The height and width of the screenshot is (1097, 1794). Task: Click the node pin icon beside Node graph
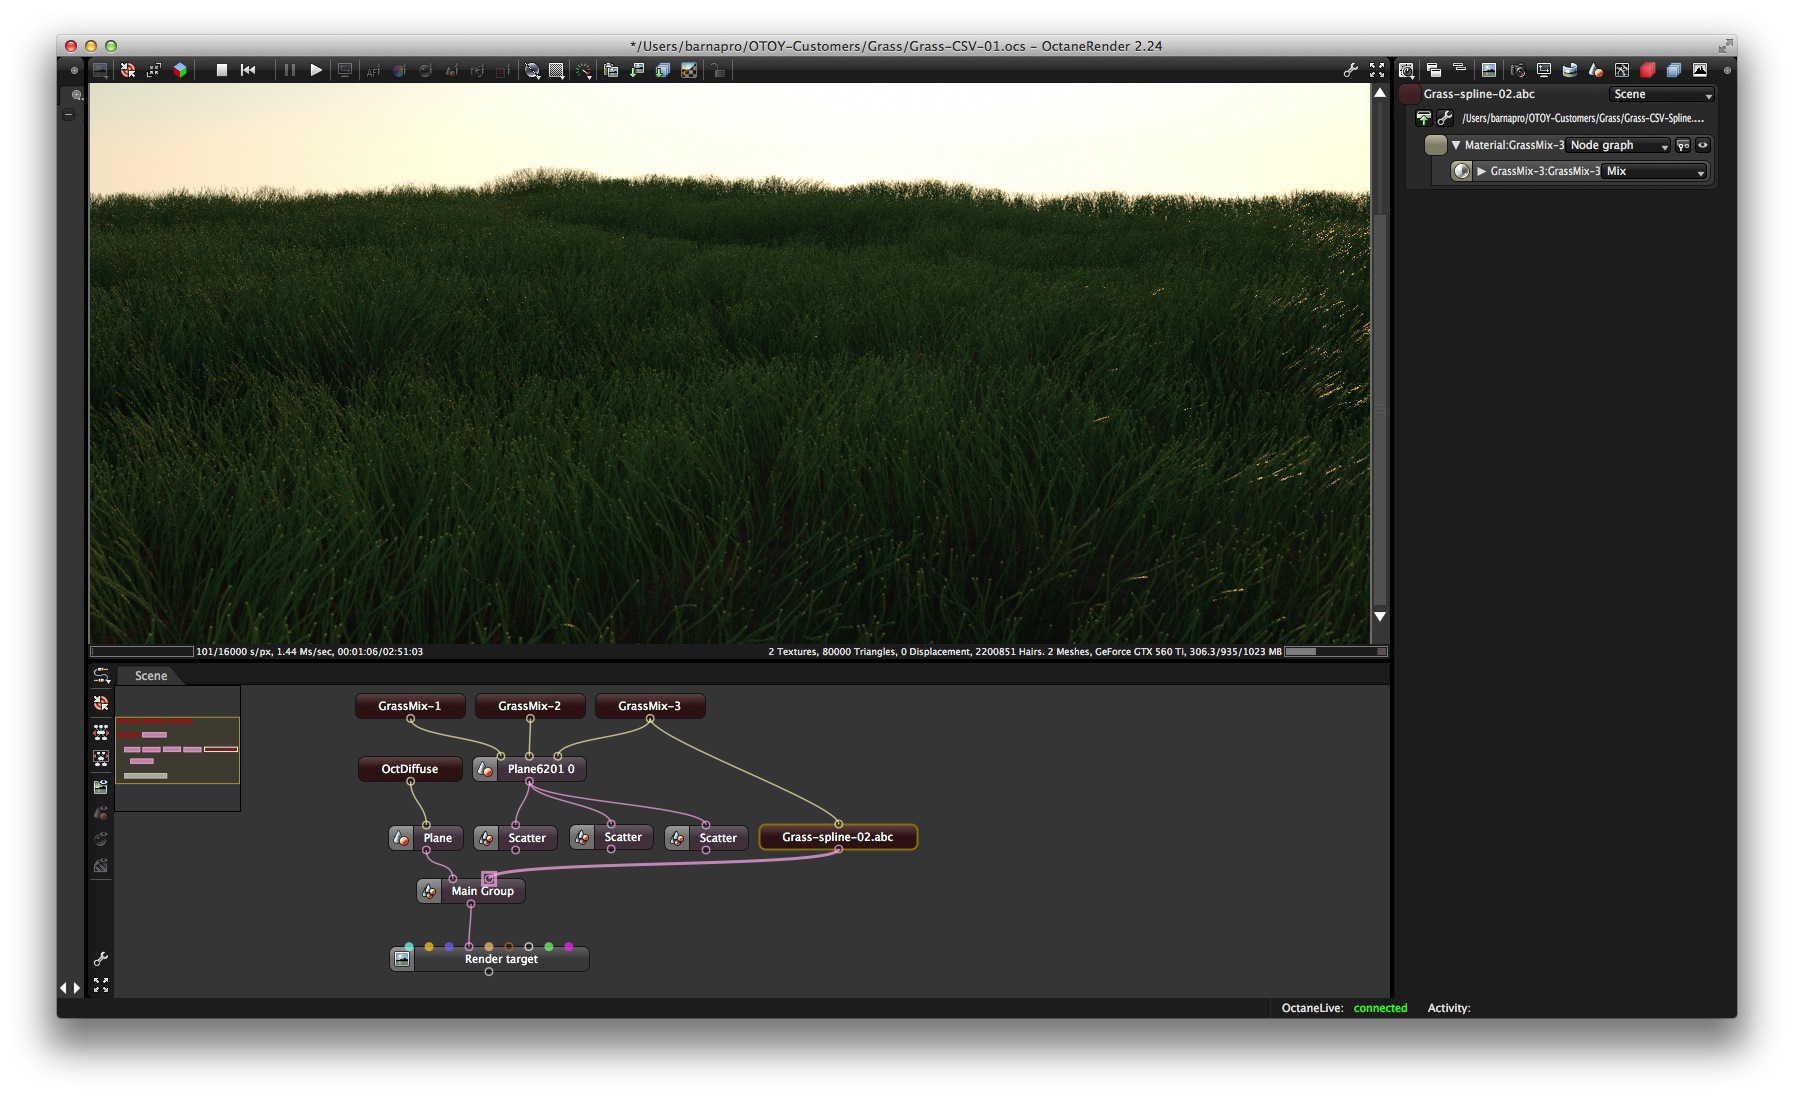point(1683,145)
